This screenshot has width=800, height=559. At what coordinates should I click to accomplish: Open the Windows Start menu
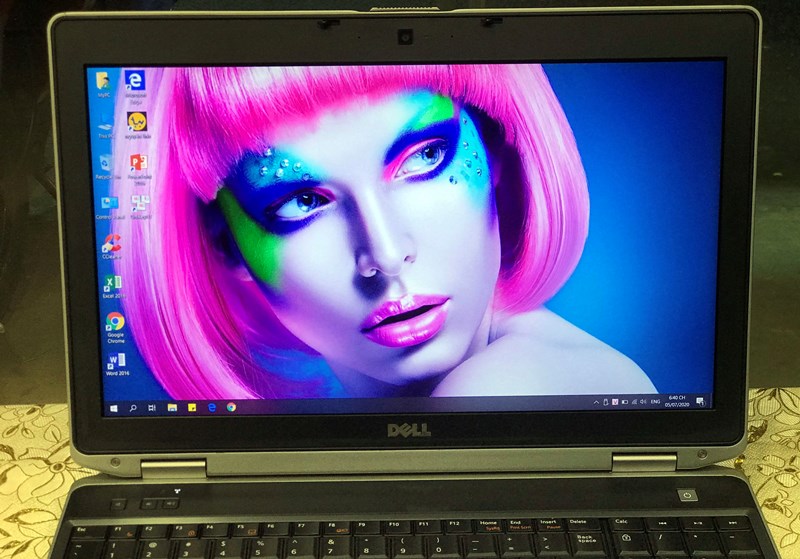tap(114, 409)
